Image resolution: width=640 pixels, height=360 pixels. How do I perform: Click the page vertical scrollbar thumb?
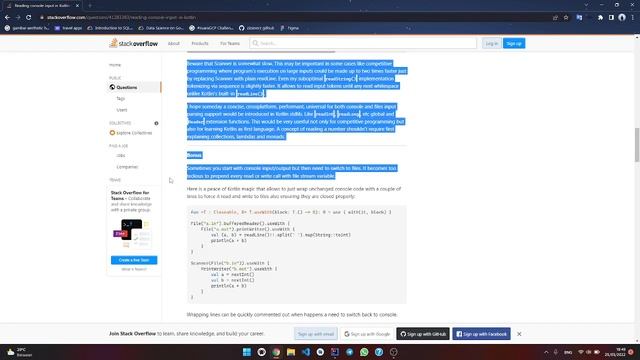click(637, 145)
